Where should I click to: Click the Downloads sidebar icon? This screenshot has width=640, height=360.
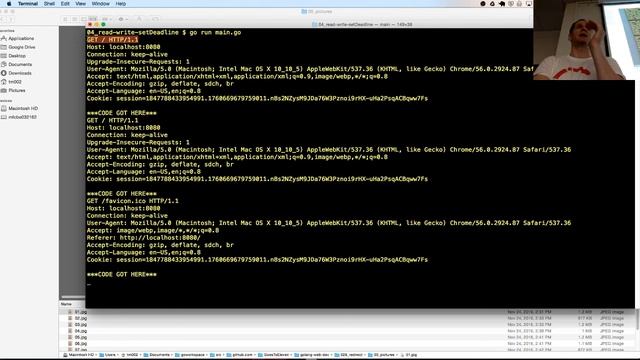[4, 73]
